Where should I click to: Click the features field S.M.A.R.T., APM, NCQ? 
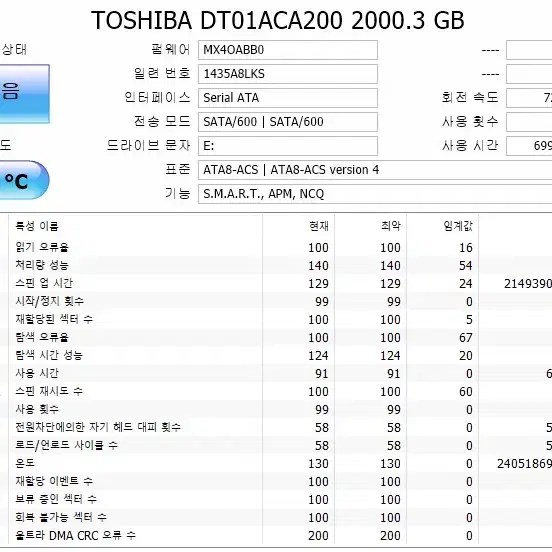pos(375,194)
